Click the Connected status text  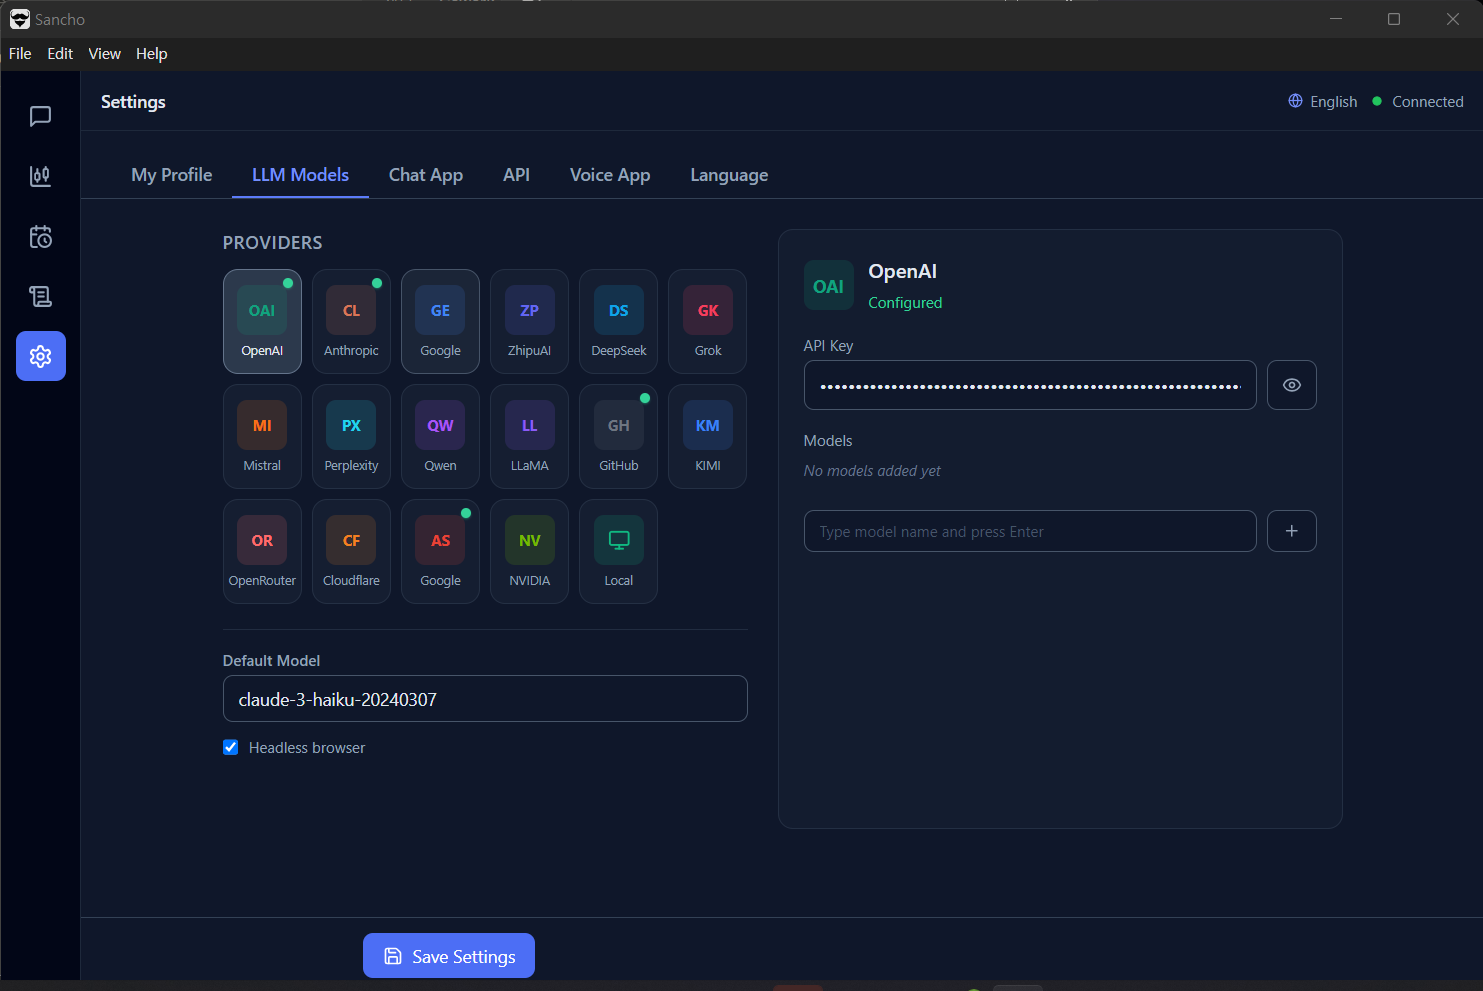coord(1427,102)
